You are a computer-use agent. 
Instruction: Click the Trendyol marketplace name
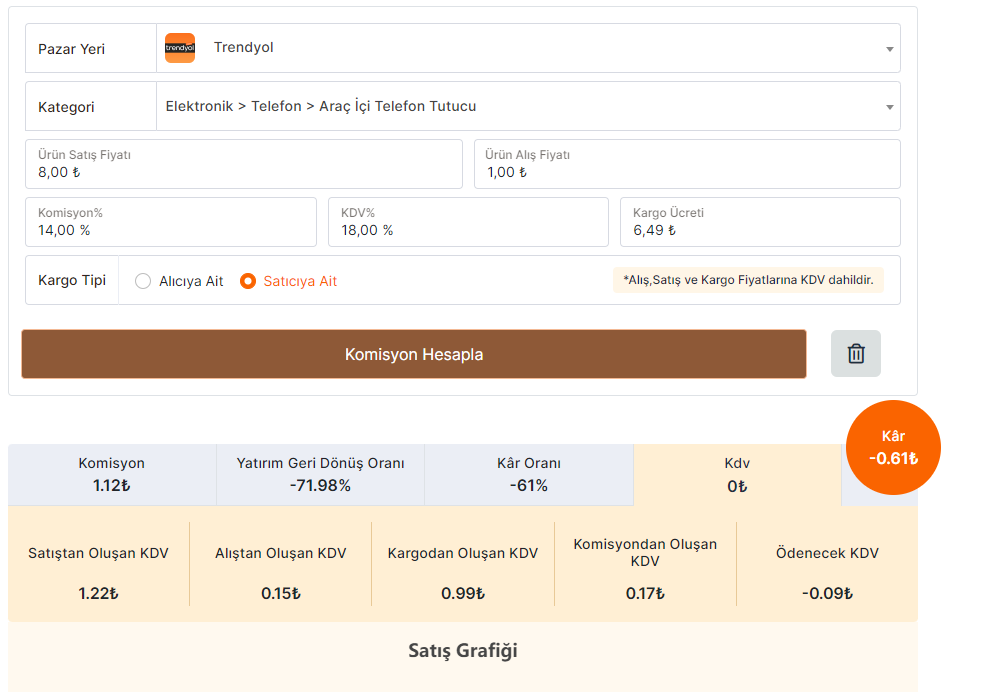pos(244,47)
